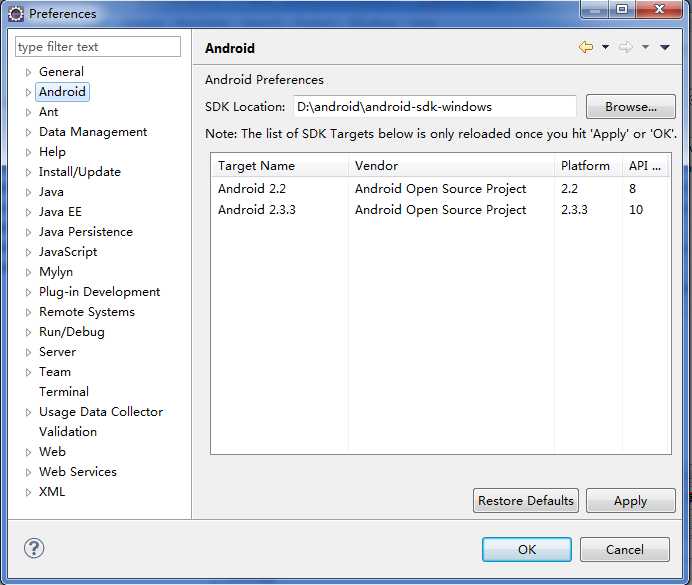Expand the XML tree node

(28, 492)
